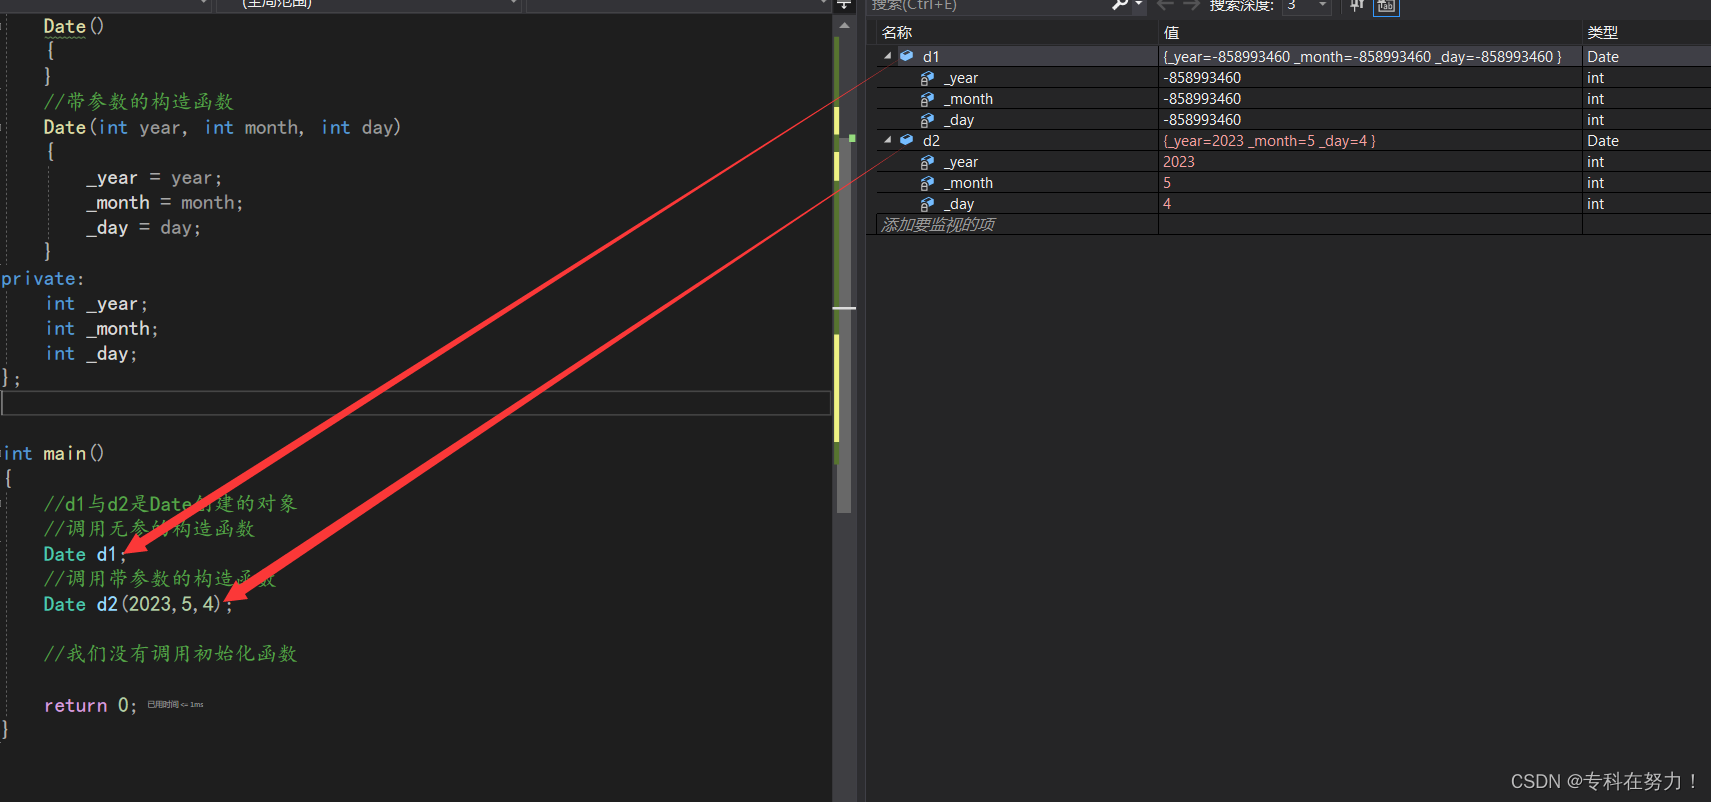The width and height of the screenshot is (1711, 802).
Task: Select d1 row name in watch window
Action: (931, 57)
